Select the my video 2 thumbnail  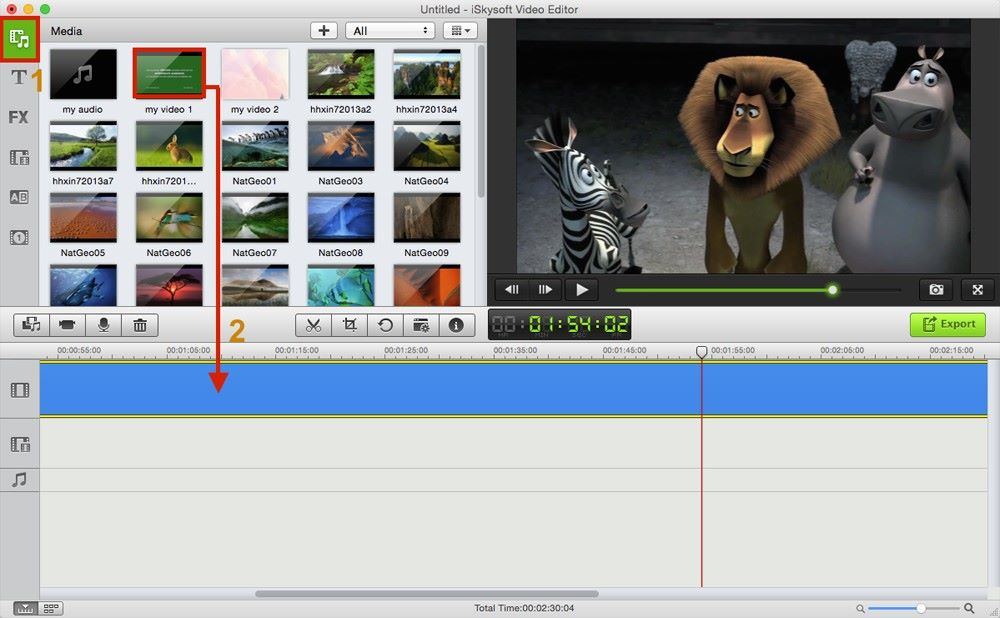255,74
